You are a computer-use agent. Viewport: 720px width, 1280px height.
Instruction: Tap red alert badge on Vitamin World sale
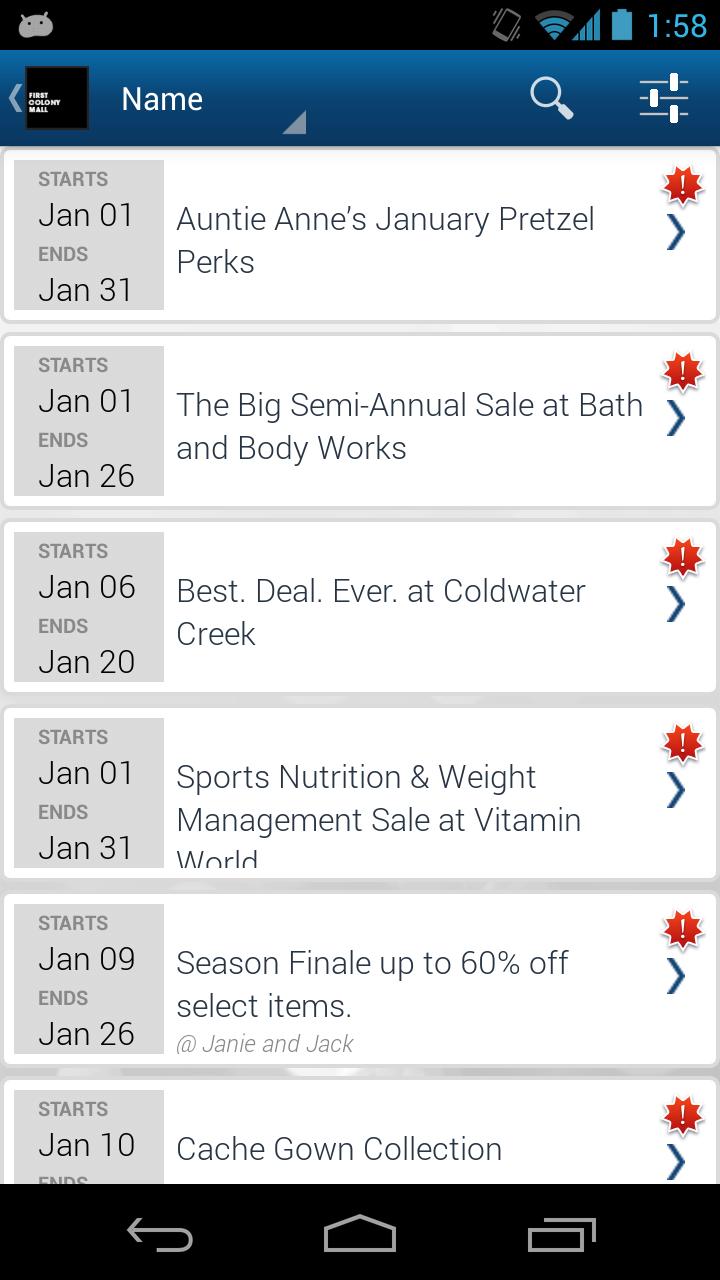pyautogui.click(x=683, y=743)
